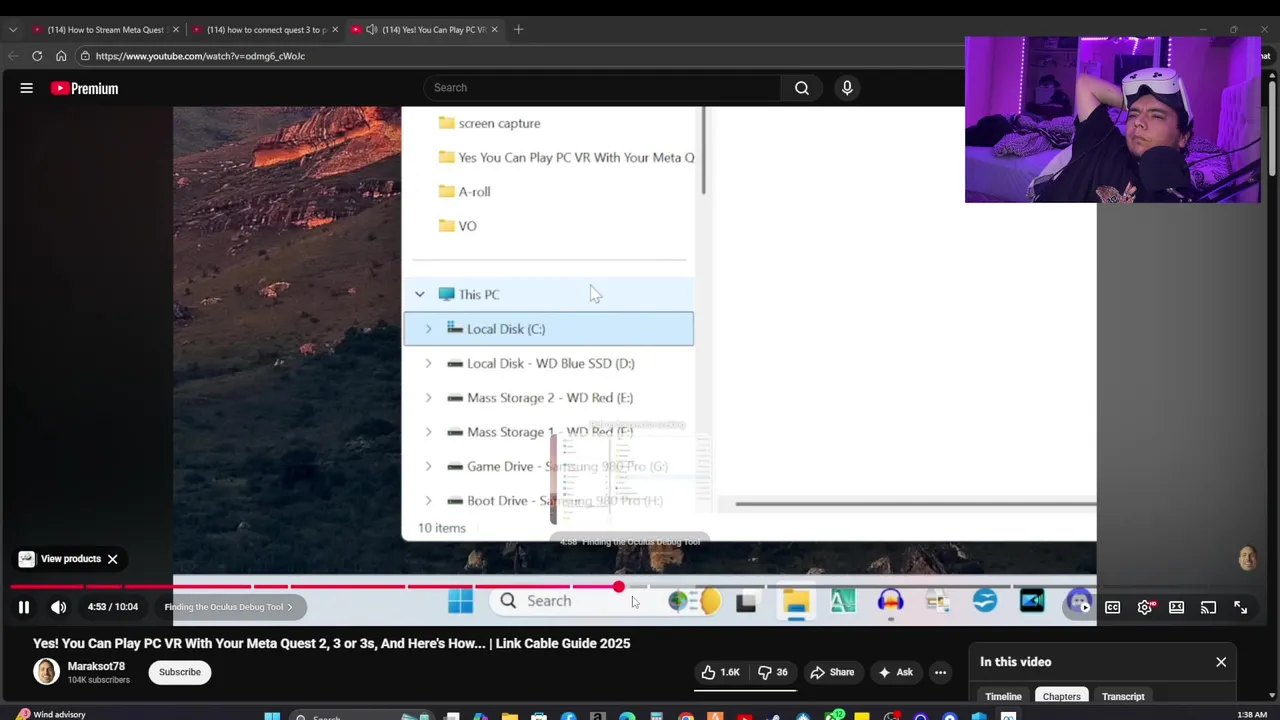Click the YouTube search magnifier button
This screenshot has height=720, width=1280.
(802, 88)
